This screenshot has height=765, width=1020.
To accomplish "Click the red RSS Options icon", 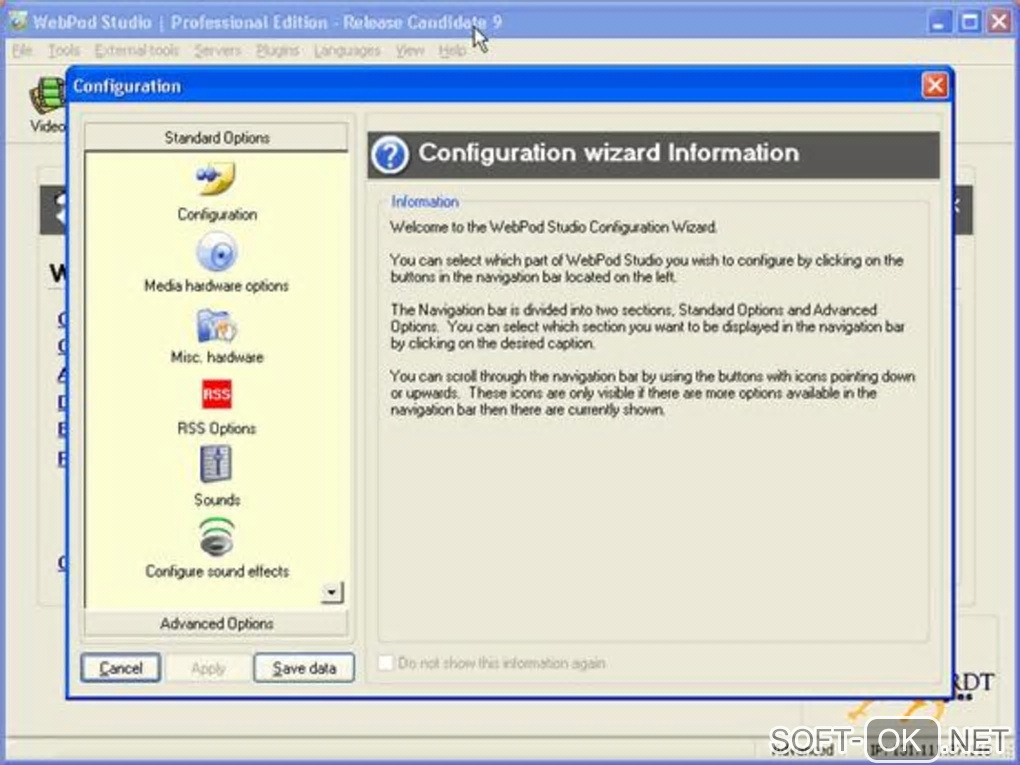I will coord(217,394).
